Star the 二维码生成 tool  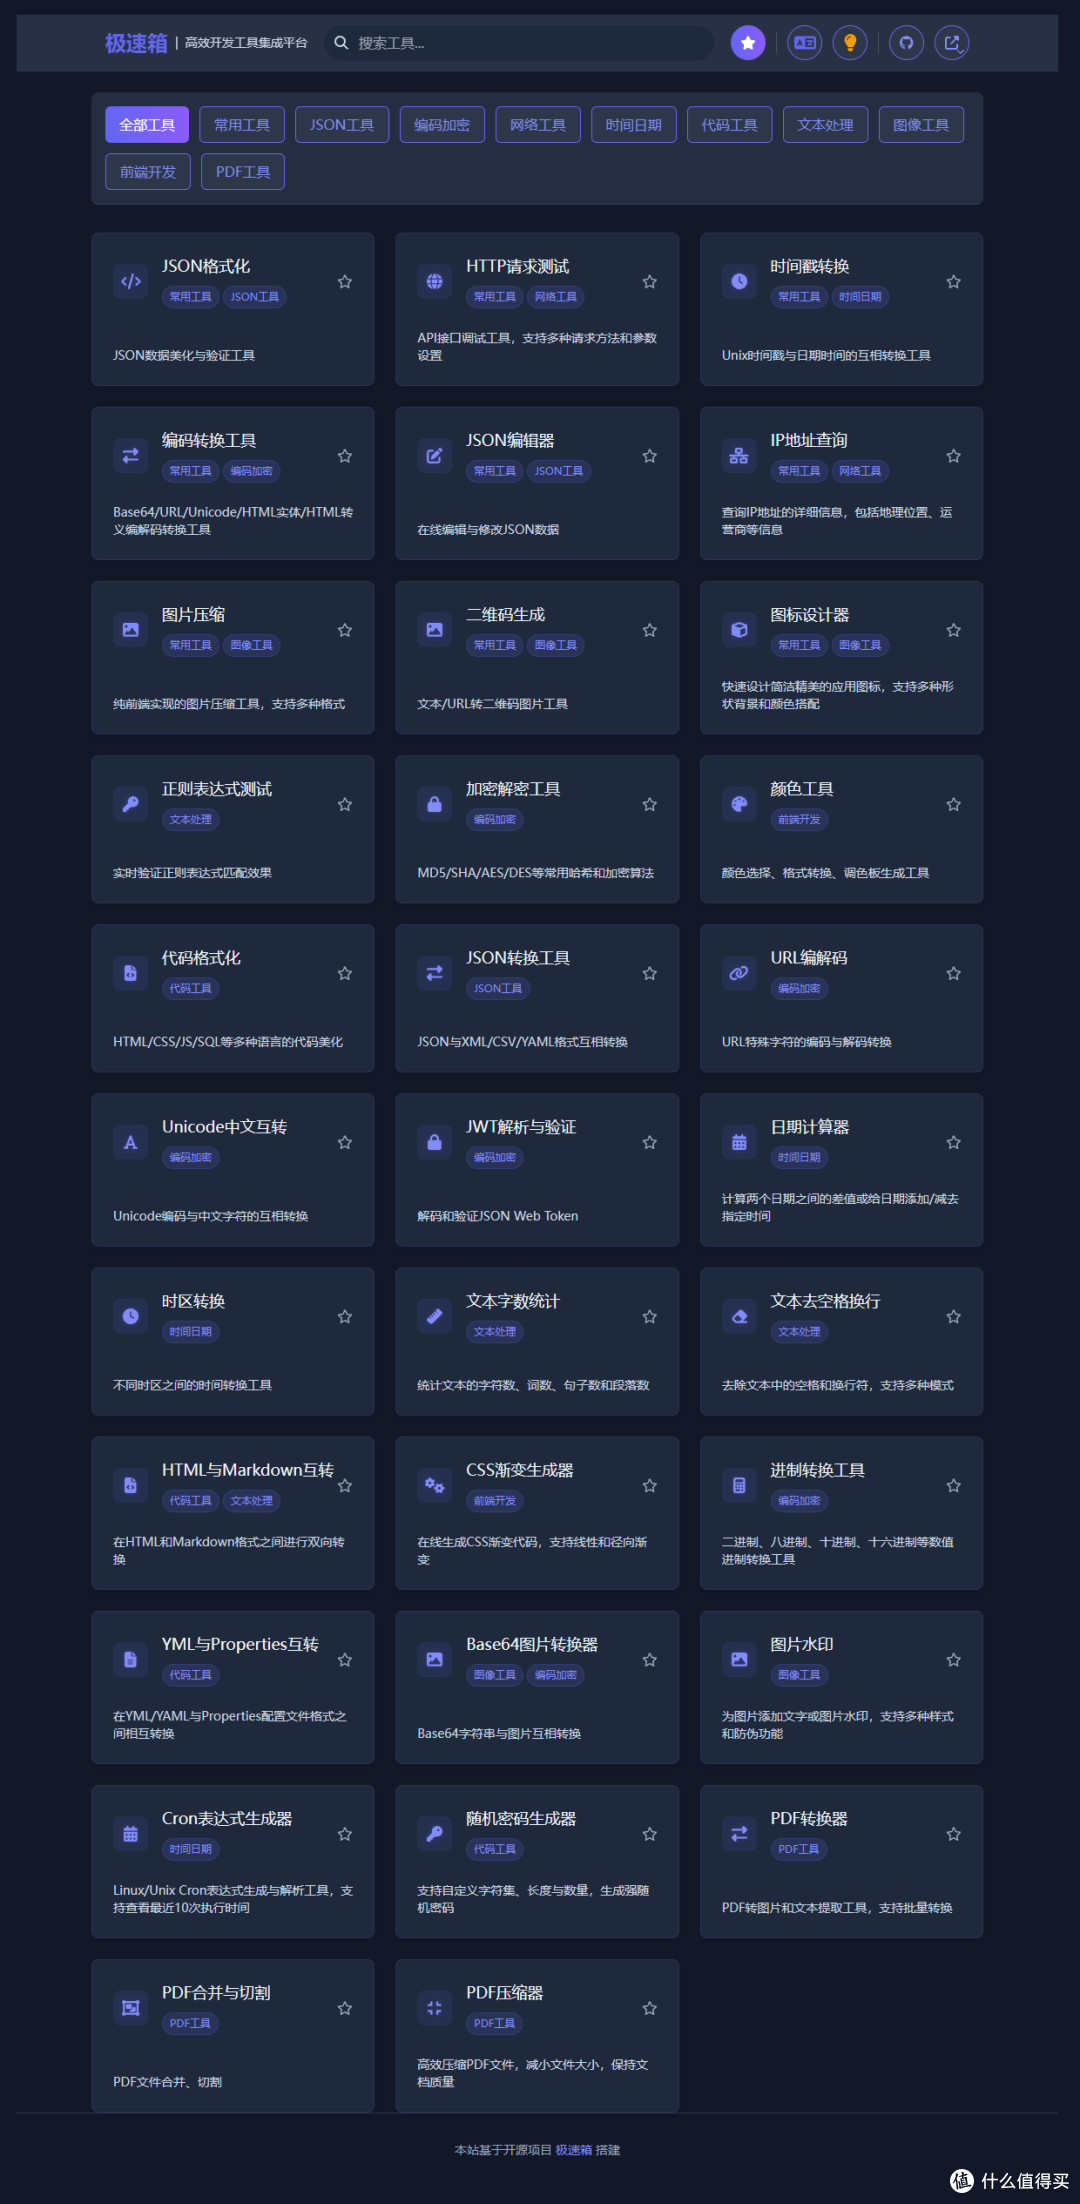650,630
